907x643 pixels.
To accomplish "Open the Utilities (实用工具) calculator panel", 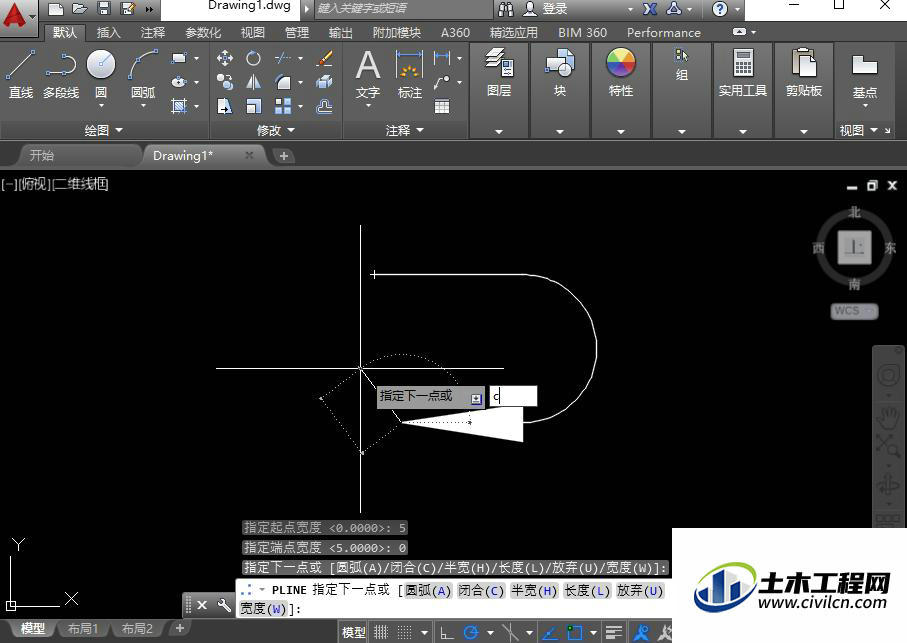I will [x=743, y=73].
